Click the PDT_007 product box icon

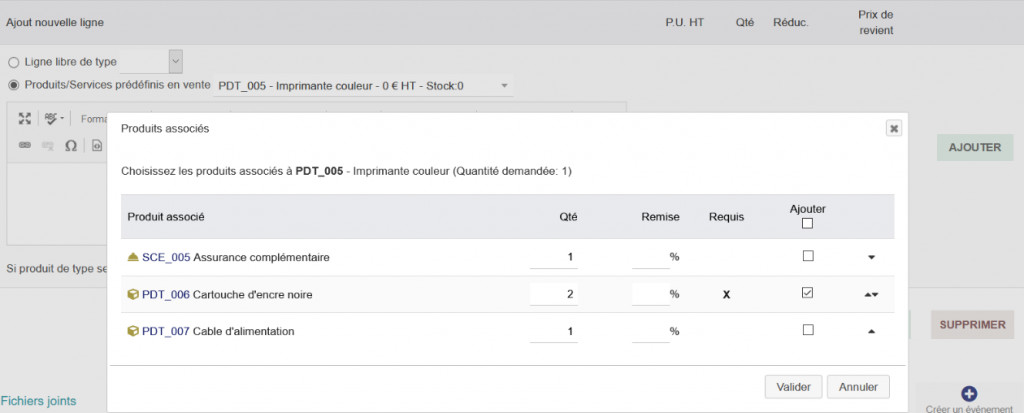click(134, 331)
